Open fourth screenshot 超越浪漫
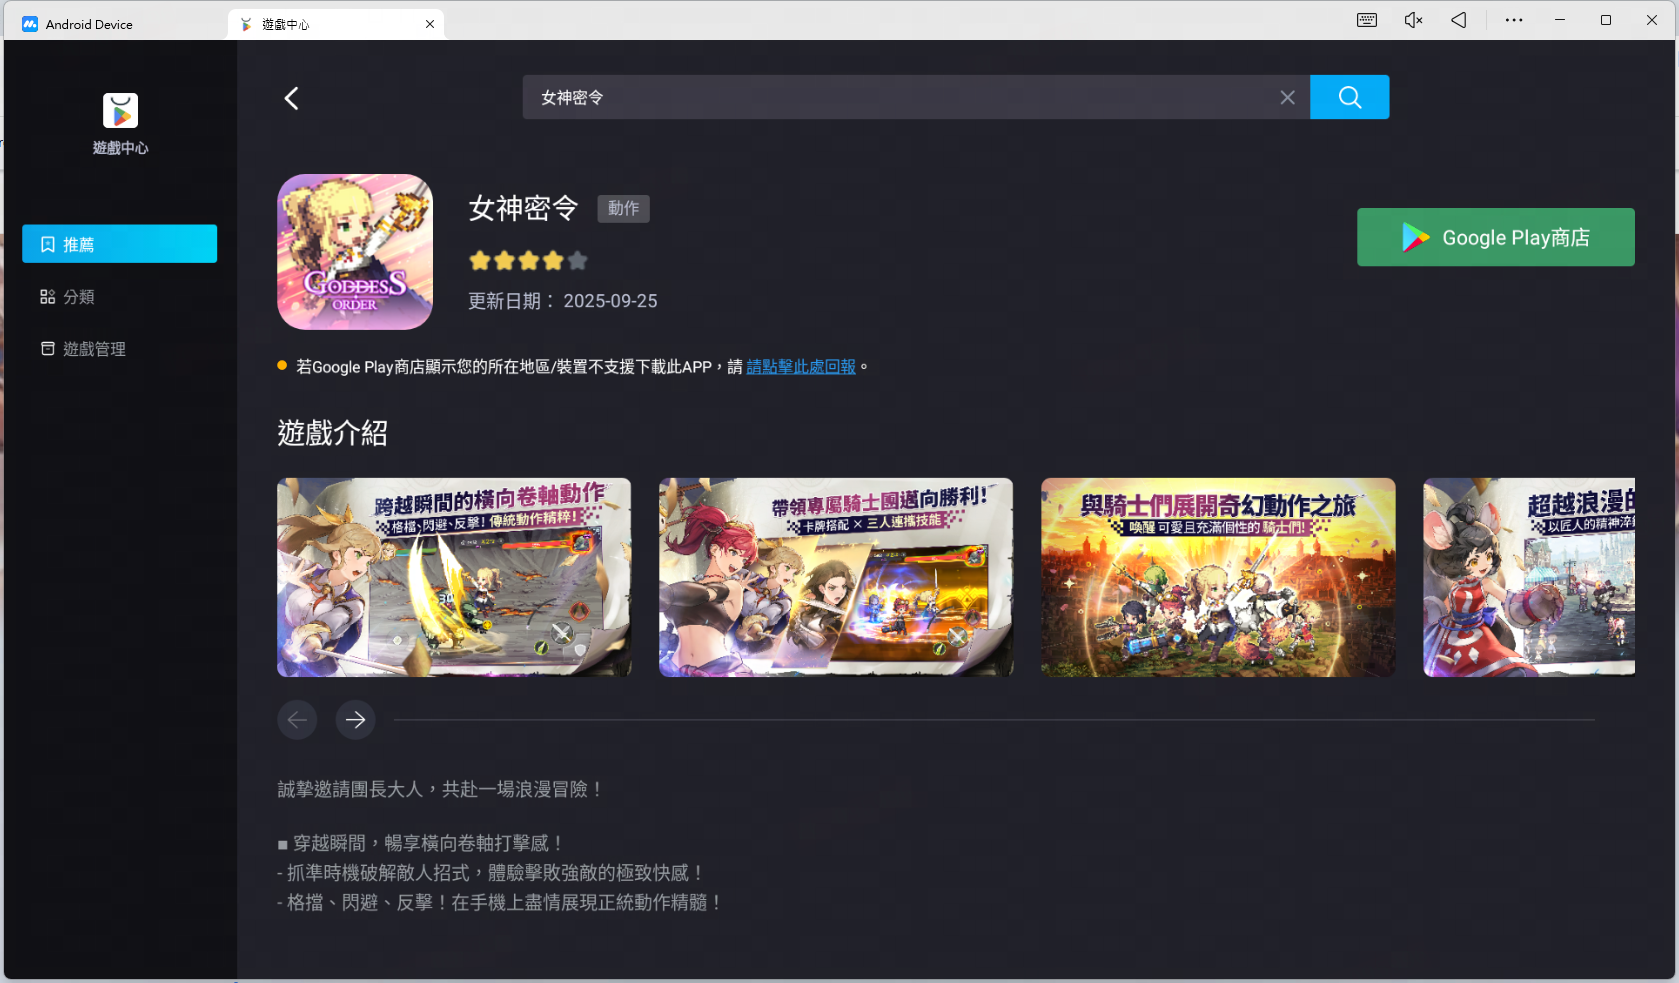This screenshot has height=983, width=1679. [1529, 577]
